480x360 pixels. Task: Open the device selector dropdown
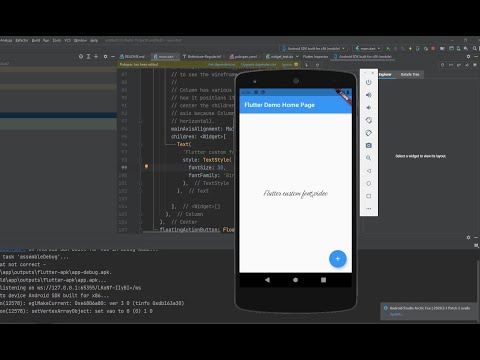pos(313,49)
